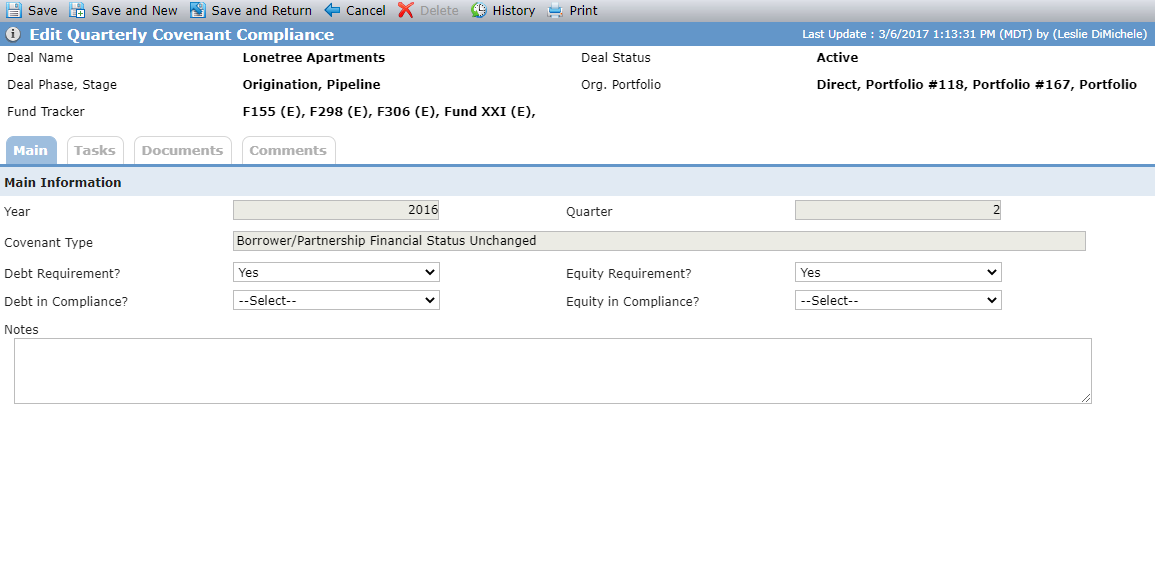Click the Debt in Compliance? label

(66, 301)
